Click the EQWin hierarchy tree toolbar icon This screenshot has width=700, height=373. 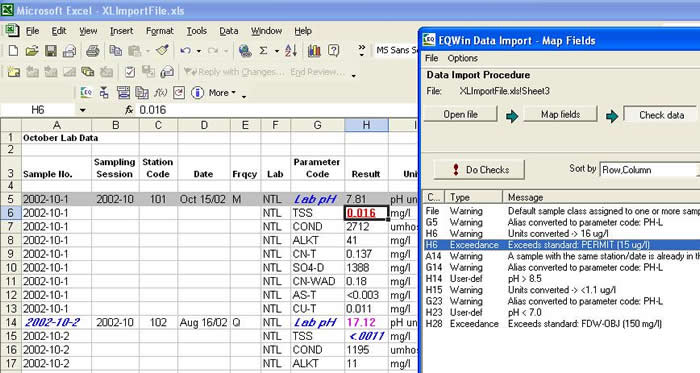pyautogui.click(x=104, y=92)
